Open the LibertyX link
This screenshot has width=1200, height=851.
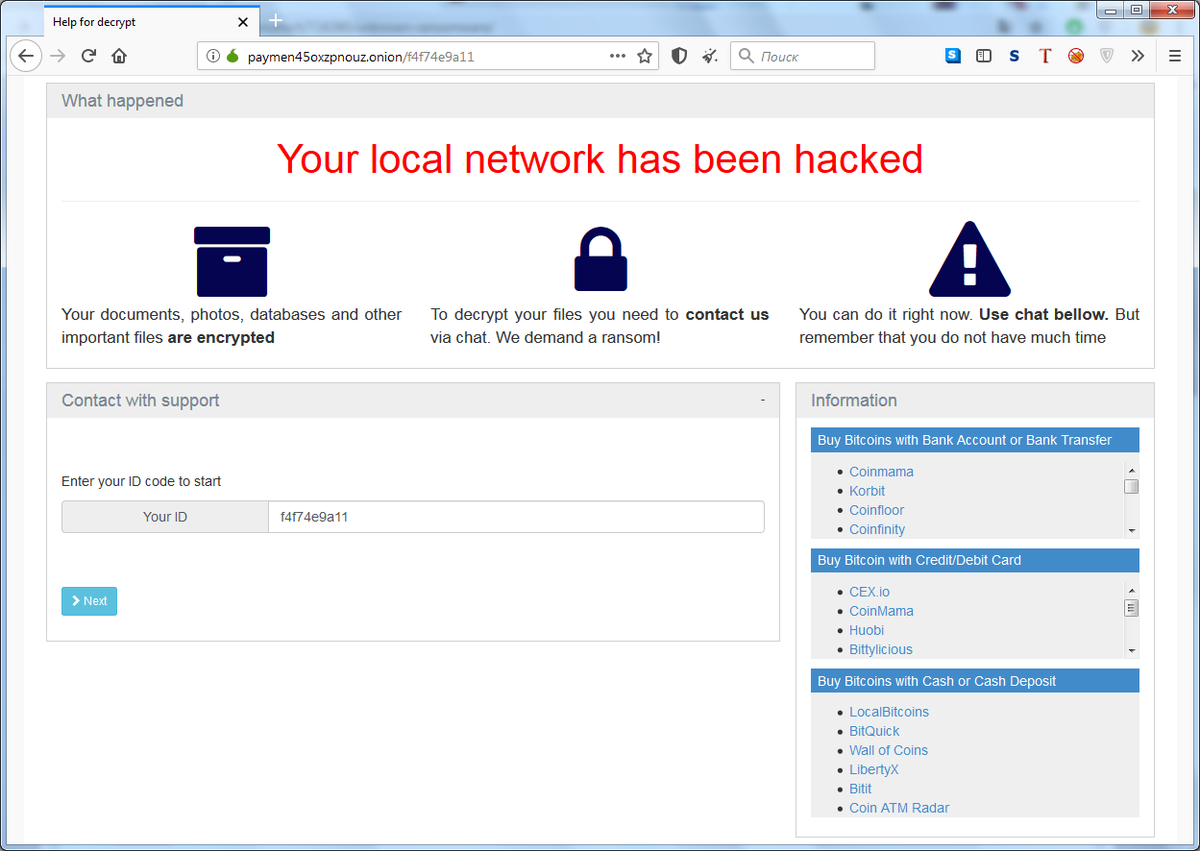(874, 769)
